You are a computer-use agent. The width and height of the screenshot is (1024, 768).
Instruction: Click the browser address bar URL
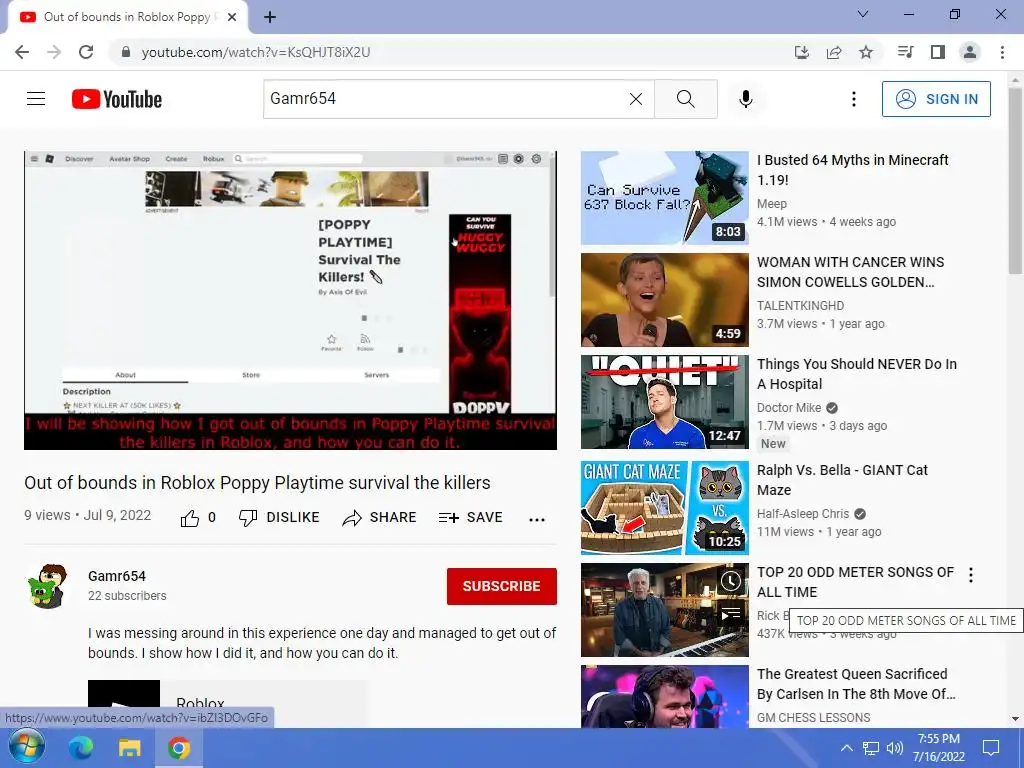point(256,52)
